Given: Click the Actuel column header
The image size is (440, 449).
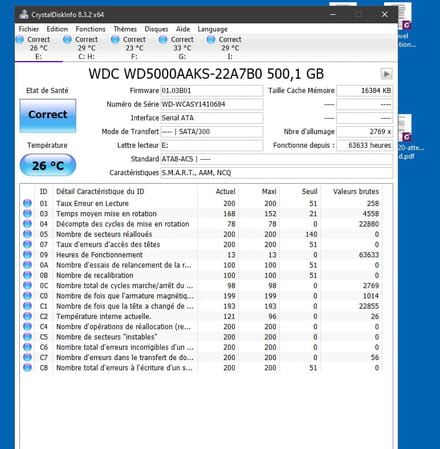Looking at the screenshot, I should pos(225,191).
